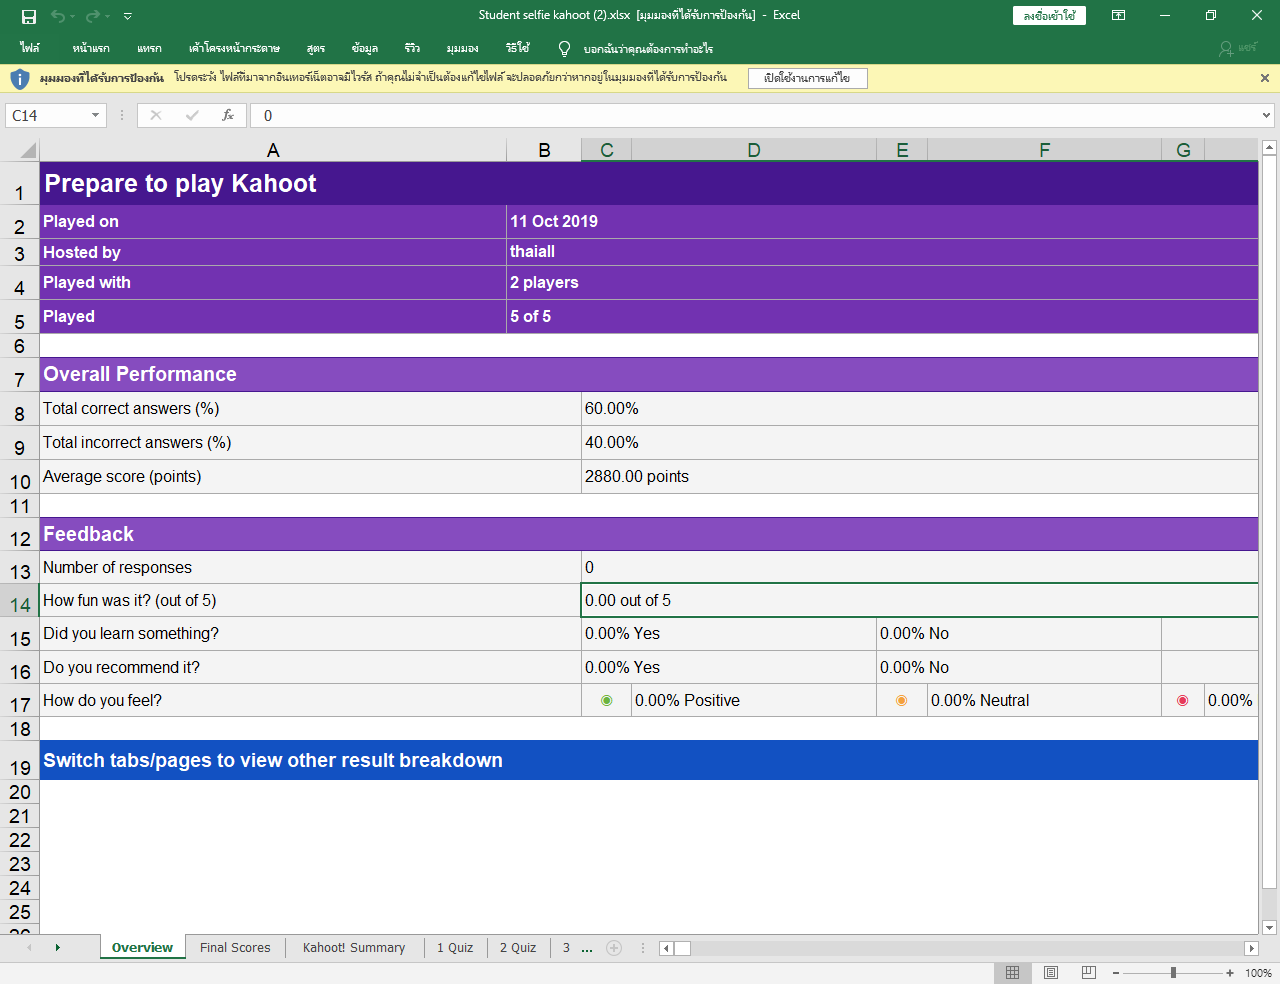
Task: Click the Undo arrow icon
Action: tap(58, 16)
